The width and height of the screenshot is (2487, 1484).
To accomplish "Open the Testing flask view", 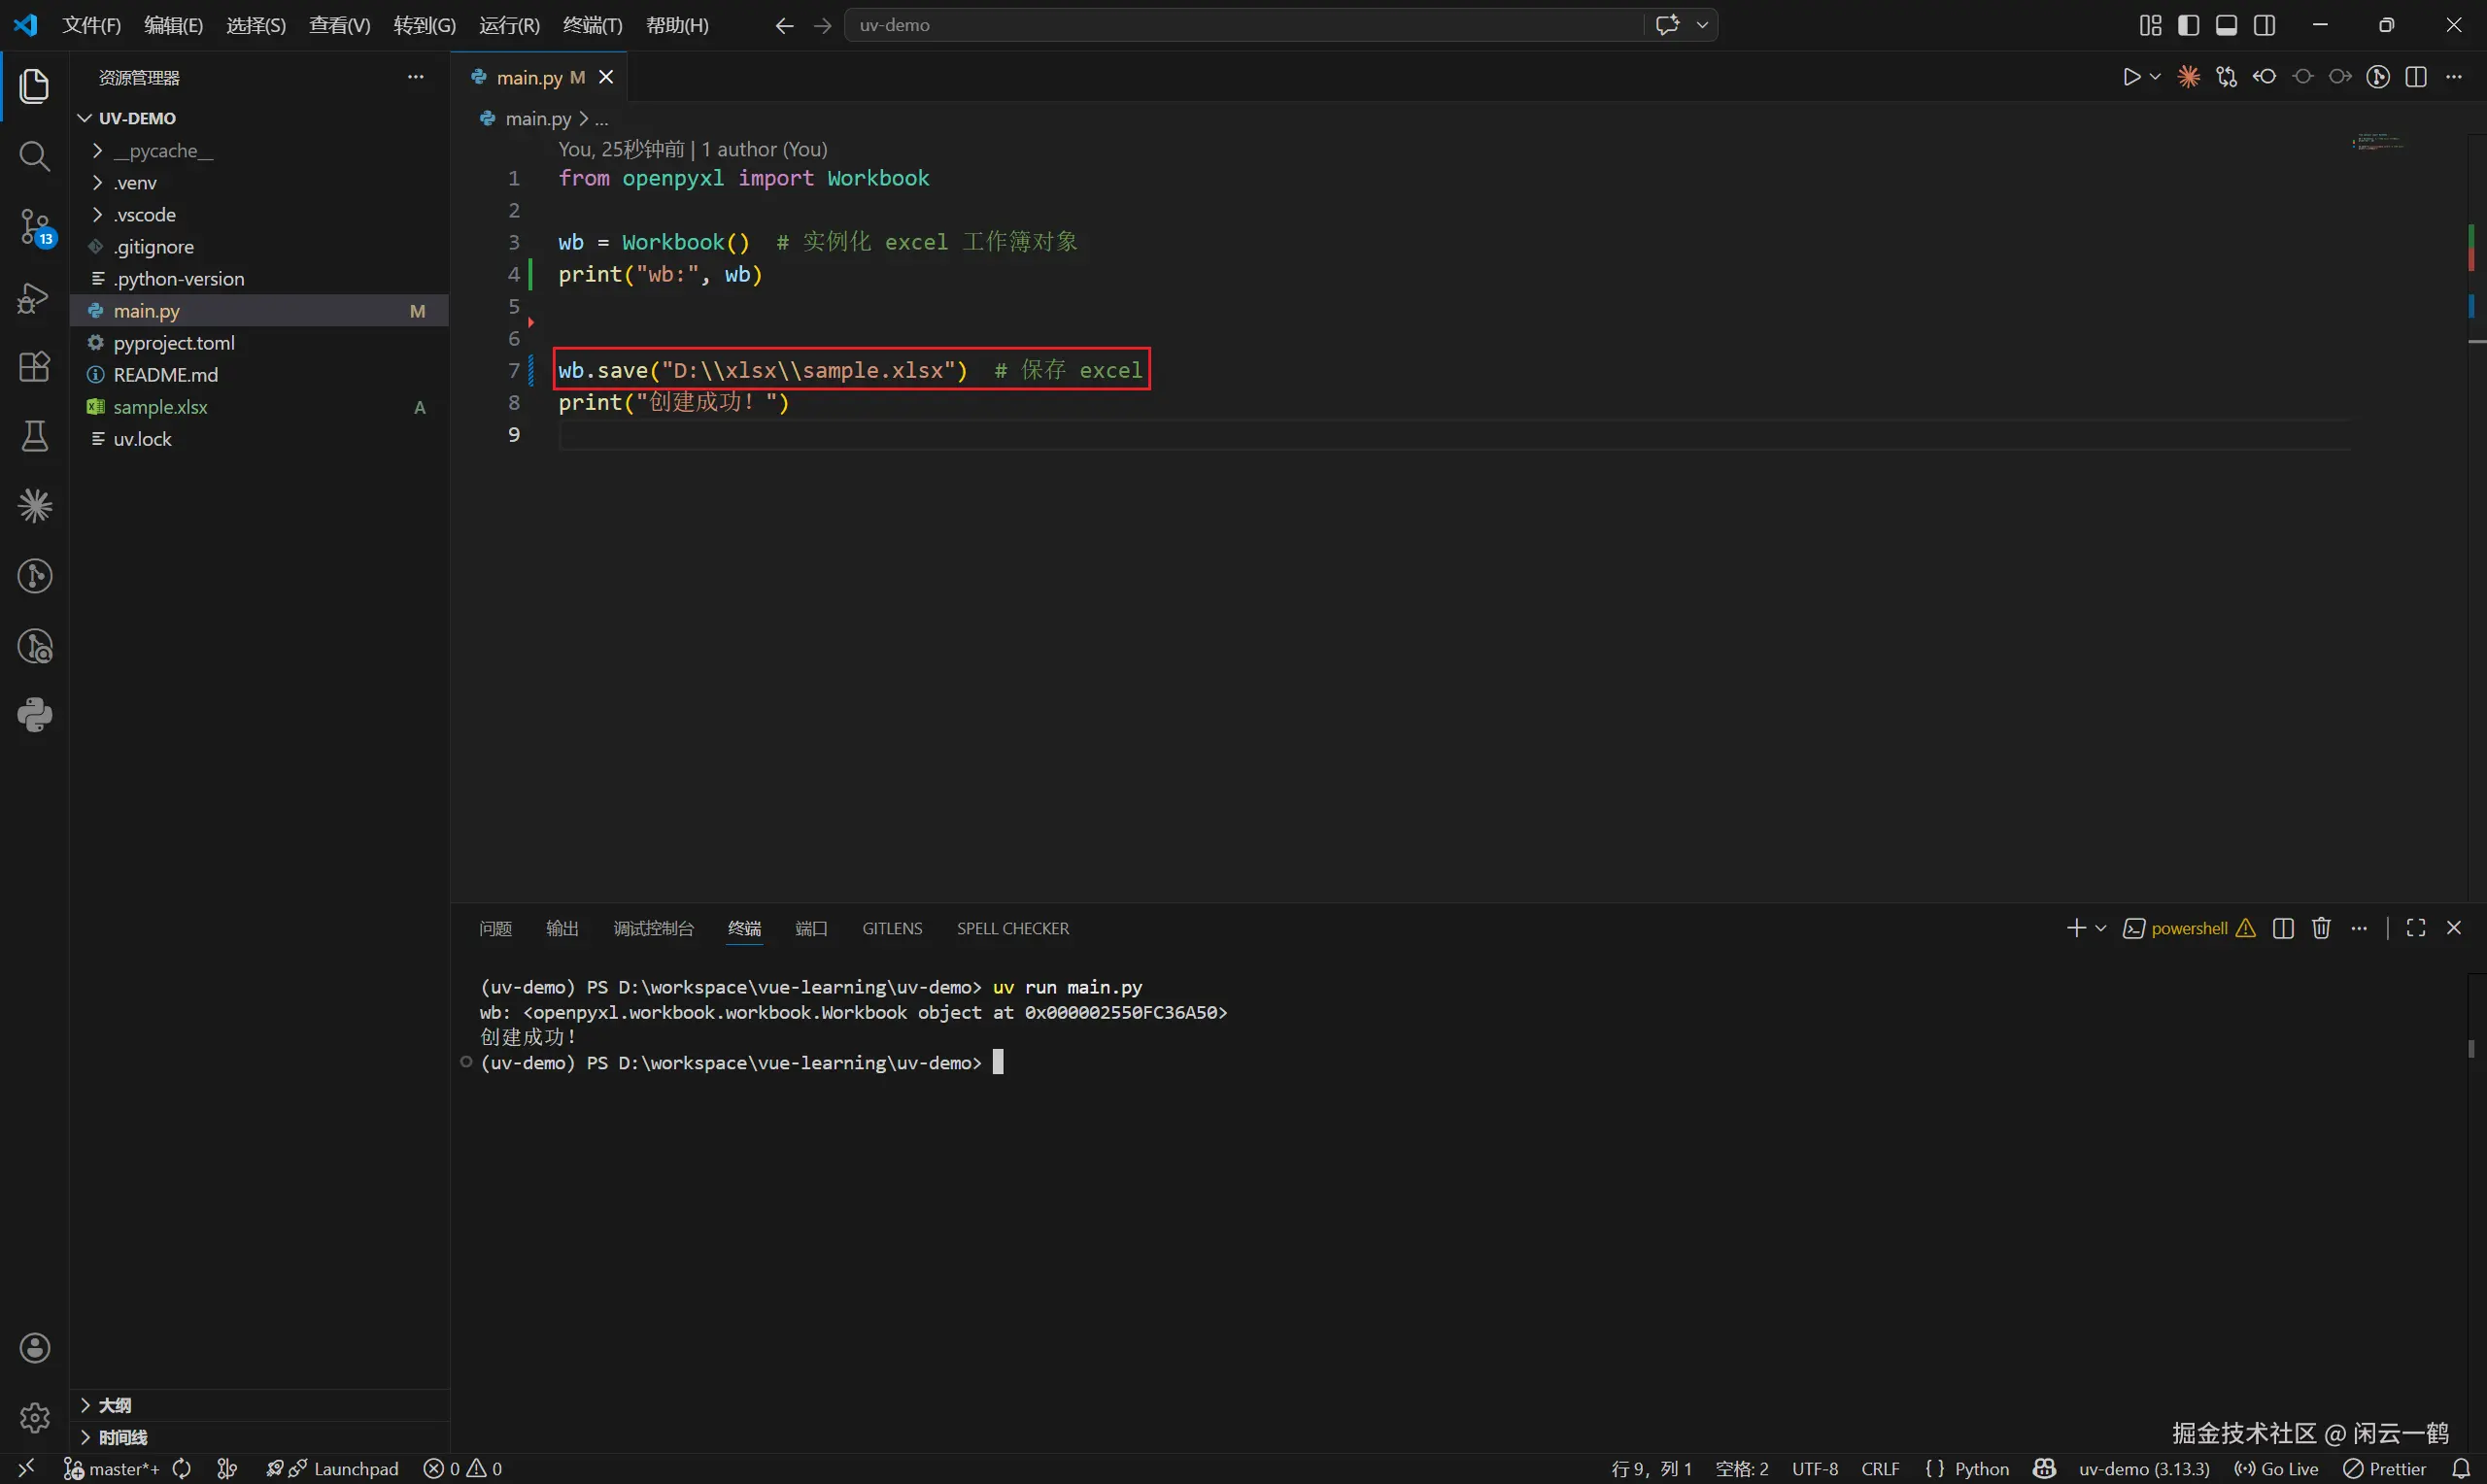I will [x=35, y=436].
